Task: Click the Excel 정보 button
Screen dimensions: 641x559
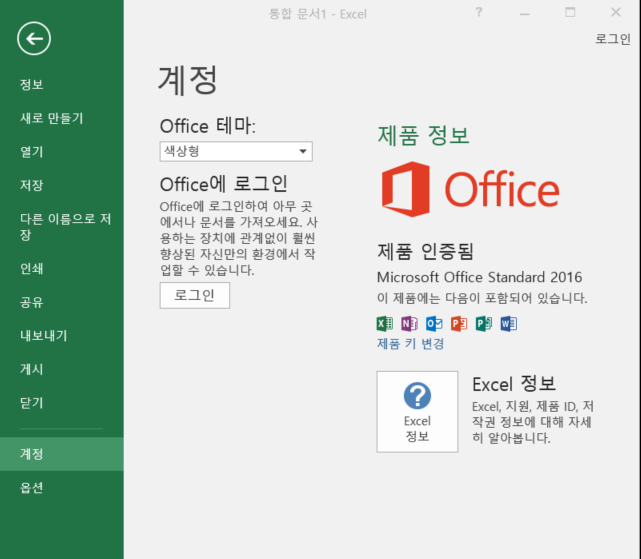Action: [417, 411]
